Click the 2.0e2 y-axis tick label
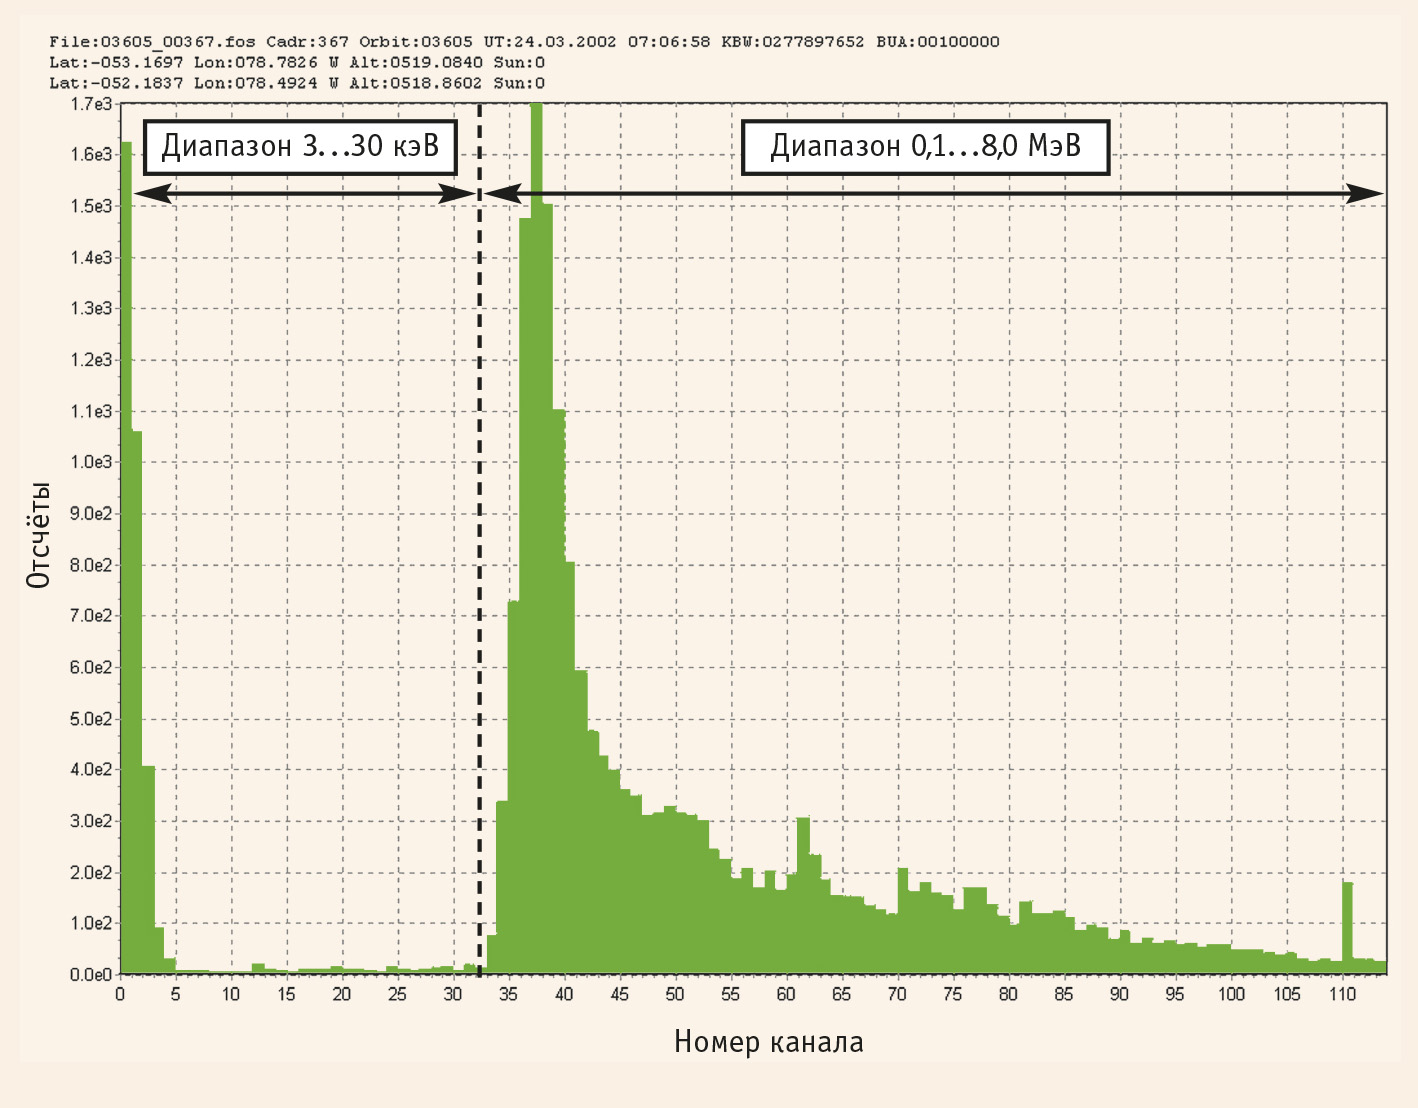1418x1108 pixels. pyautogui.click(x=91, y=873)
